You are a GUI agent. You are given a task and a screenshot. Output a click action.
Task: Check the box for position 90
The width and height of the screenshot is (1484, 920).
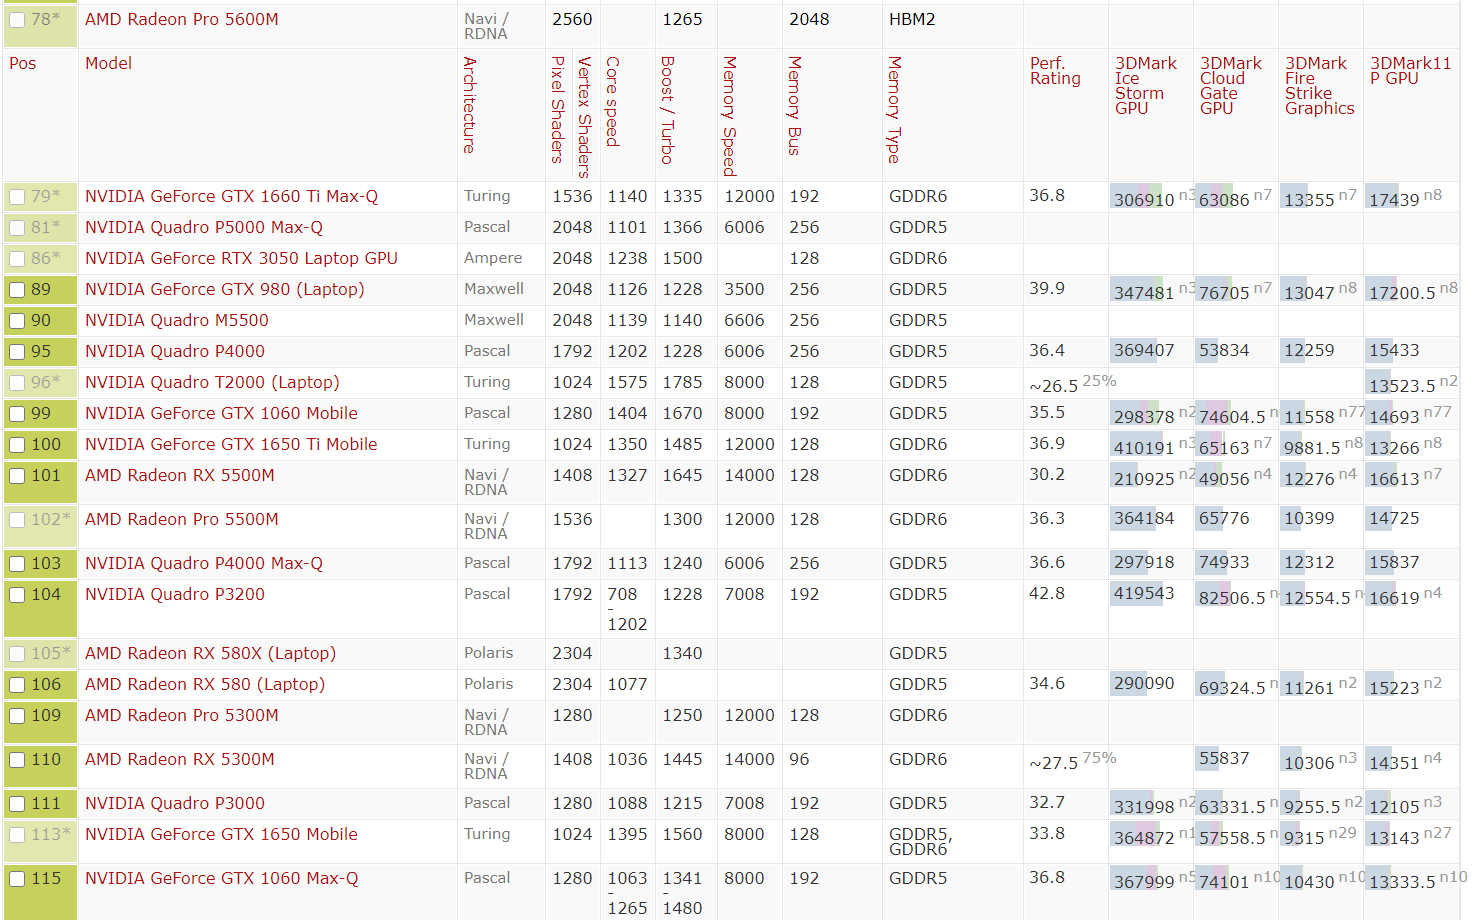coord(17,321)
